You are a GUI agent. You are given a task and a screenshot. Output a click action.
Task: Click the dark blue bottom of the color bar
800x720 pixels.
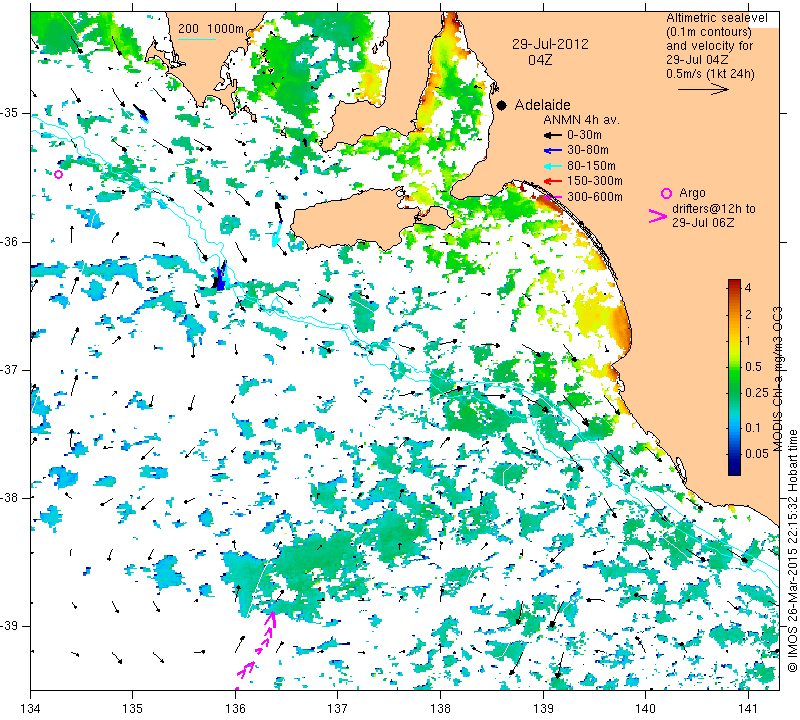click(734, 470)
